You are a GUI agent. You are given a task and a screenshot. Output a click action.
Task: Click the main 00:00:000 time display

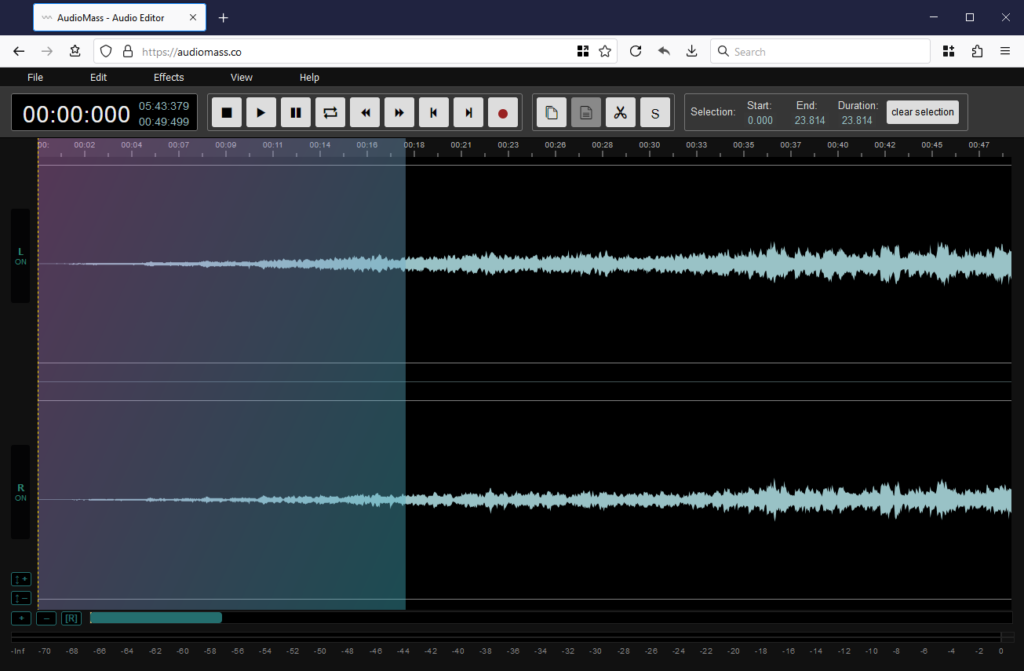pyautogui.click(x=76, y=114)
